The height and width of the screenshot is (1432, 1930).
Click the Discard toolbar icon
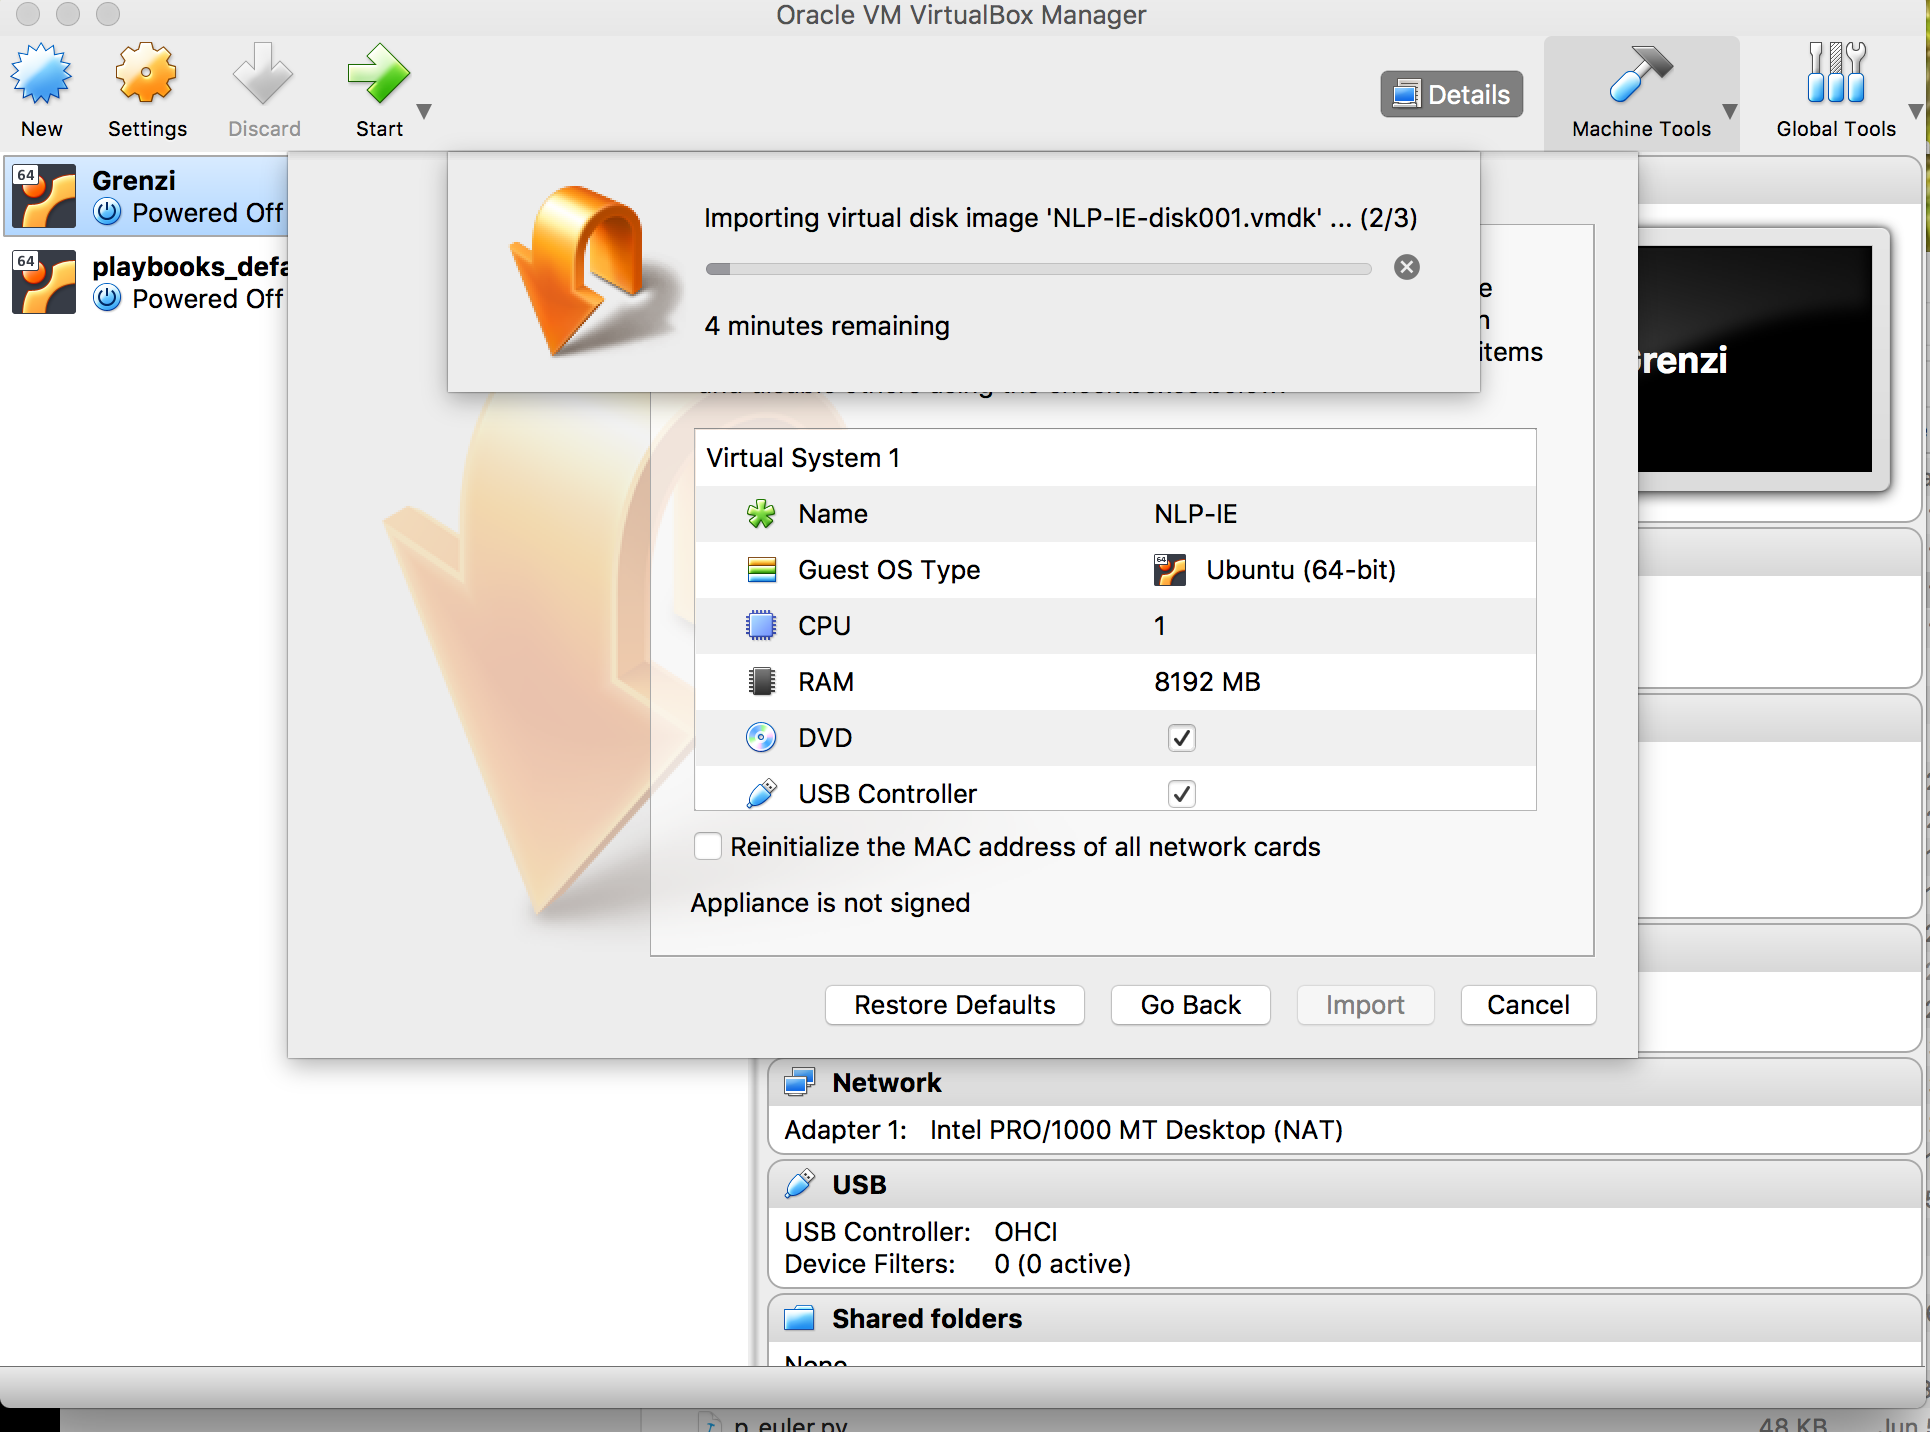(263, 73)
